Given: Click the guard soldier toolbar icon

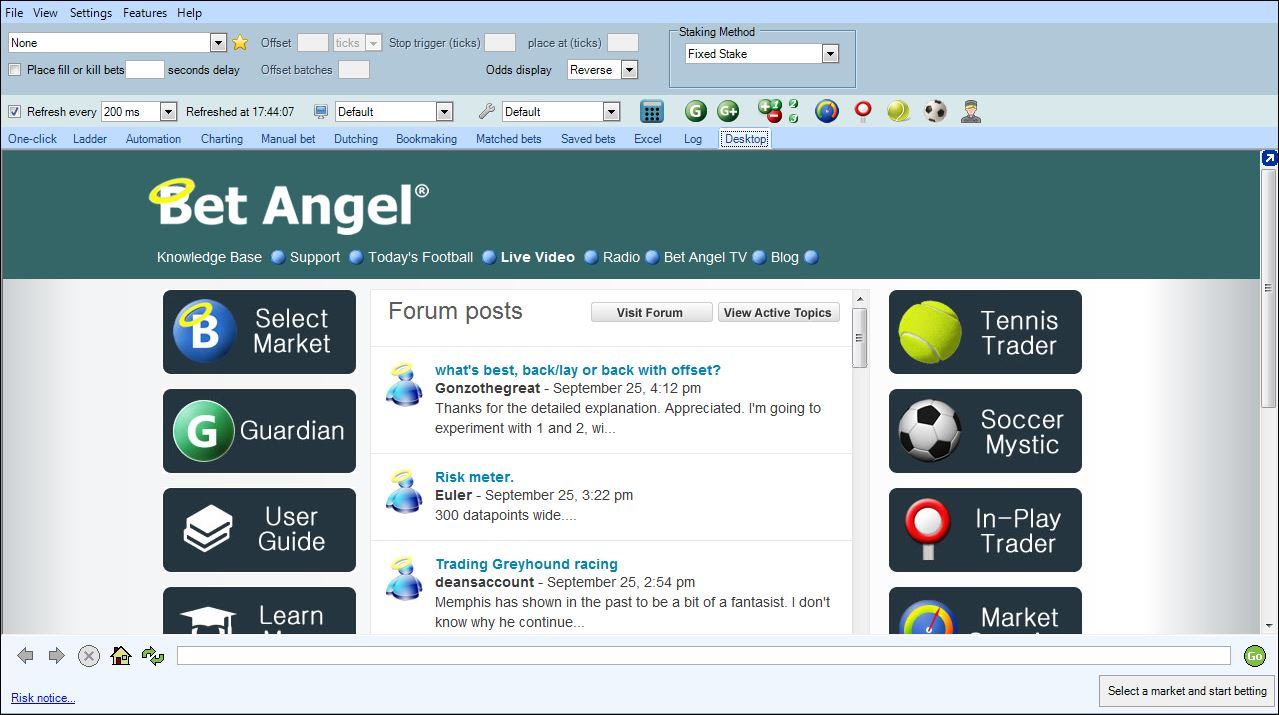Looking at the screenshot, I should tap(970, 111).
